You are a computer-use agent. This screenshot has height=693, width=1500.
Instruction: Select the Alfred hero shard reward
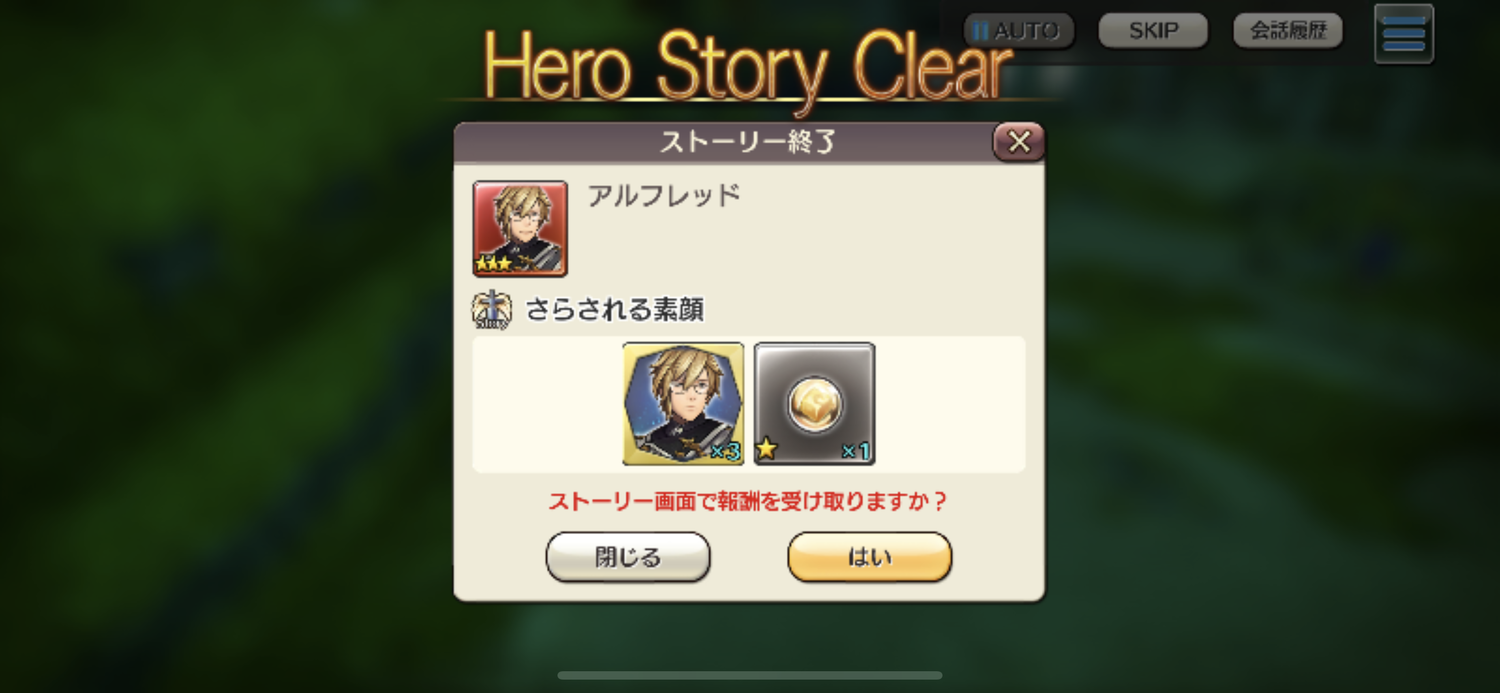click(683, 404)
